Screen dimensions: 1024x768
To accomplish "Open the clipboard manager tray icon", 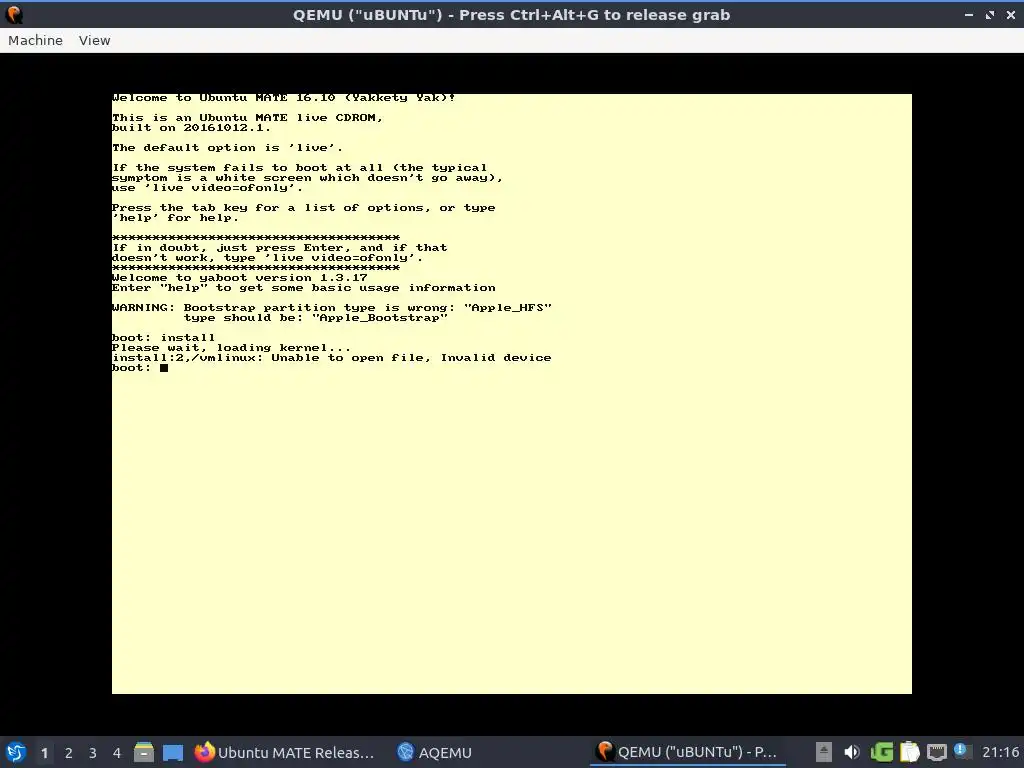I will [x=909, y=752].
